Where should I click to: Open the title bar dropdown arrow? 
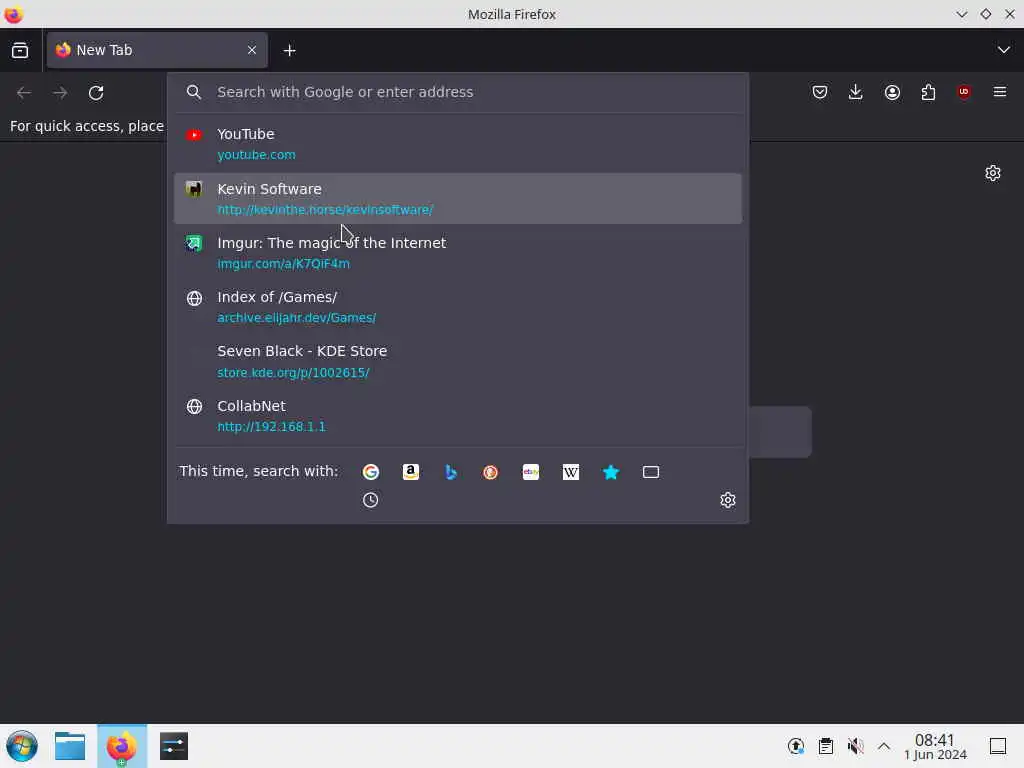(961, 14)
